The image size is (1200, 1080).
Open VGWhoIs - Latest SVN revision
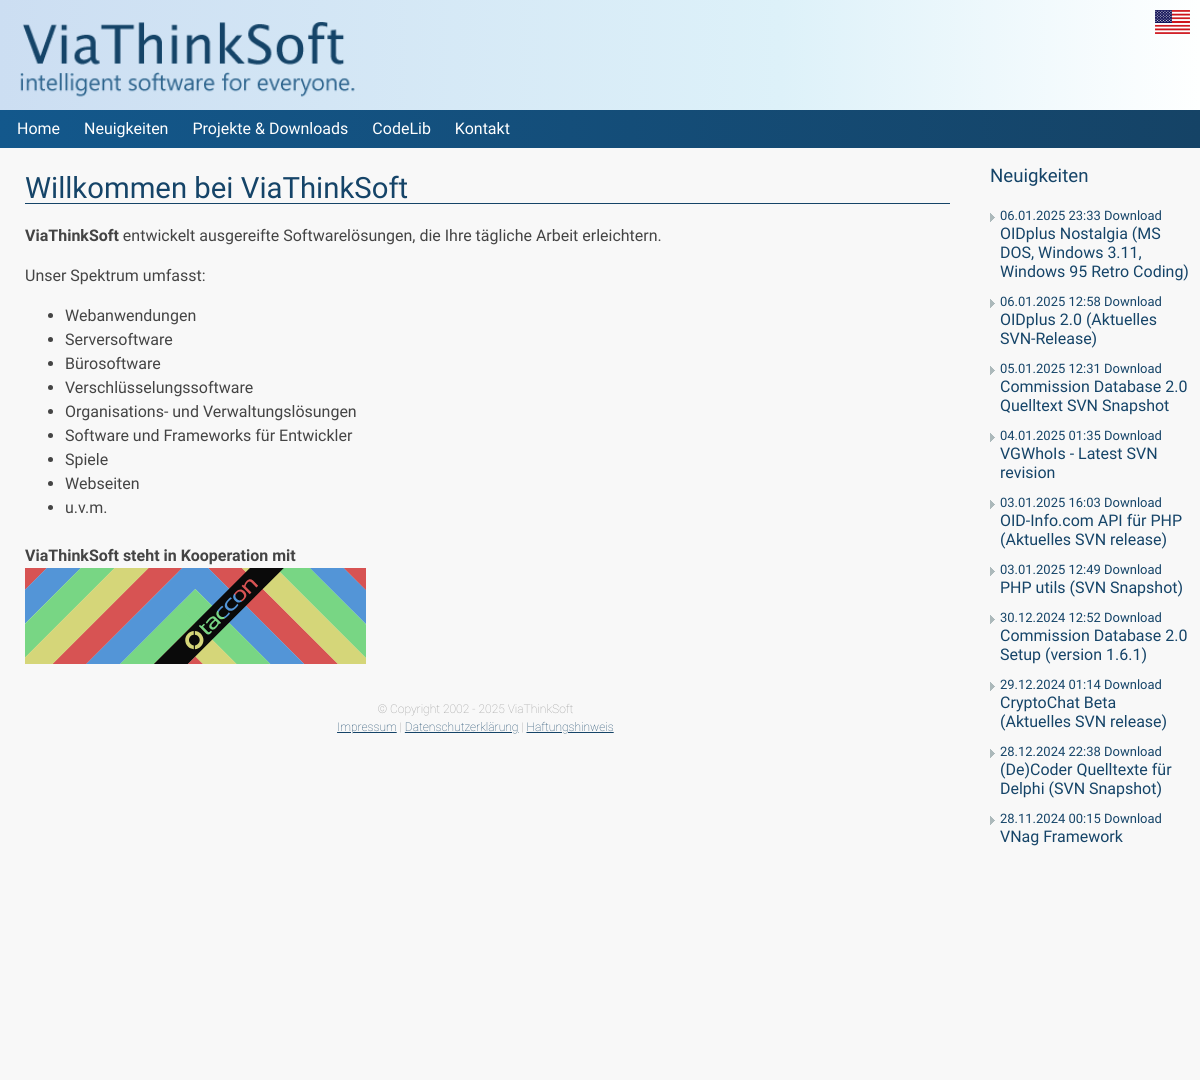[1078, 463]
